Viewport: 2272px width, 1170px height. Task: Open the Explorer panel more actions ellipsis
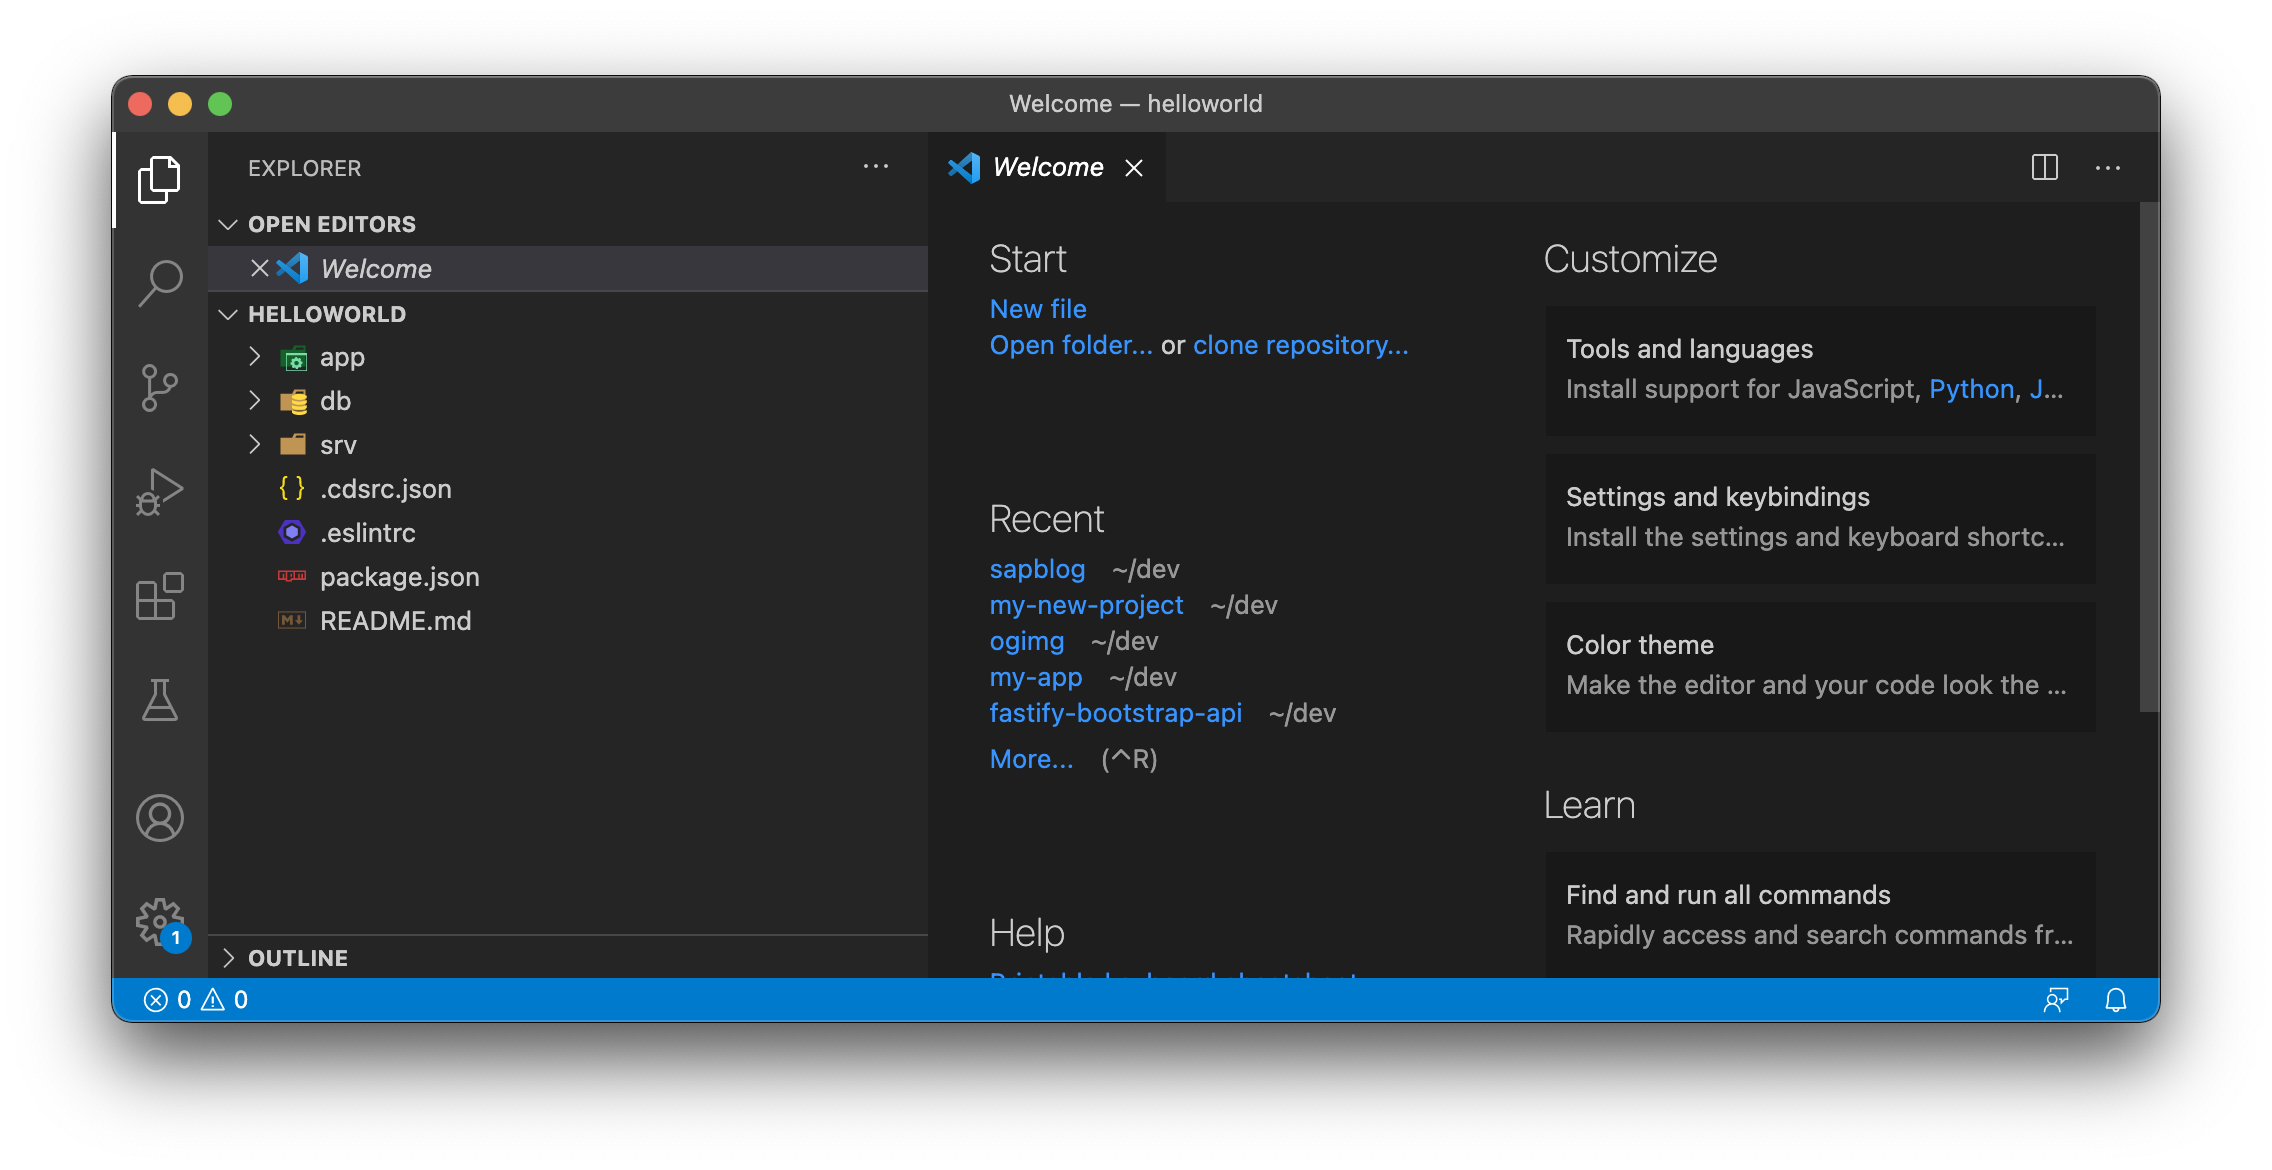coord(876,167)
